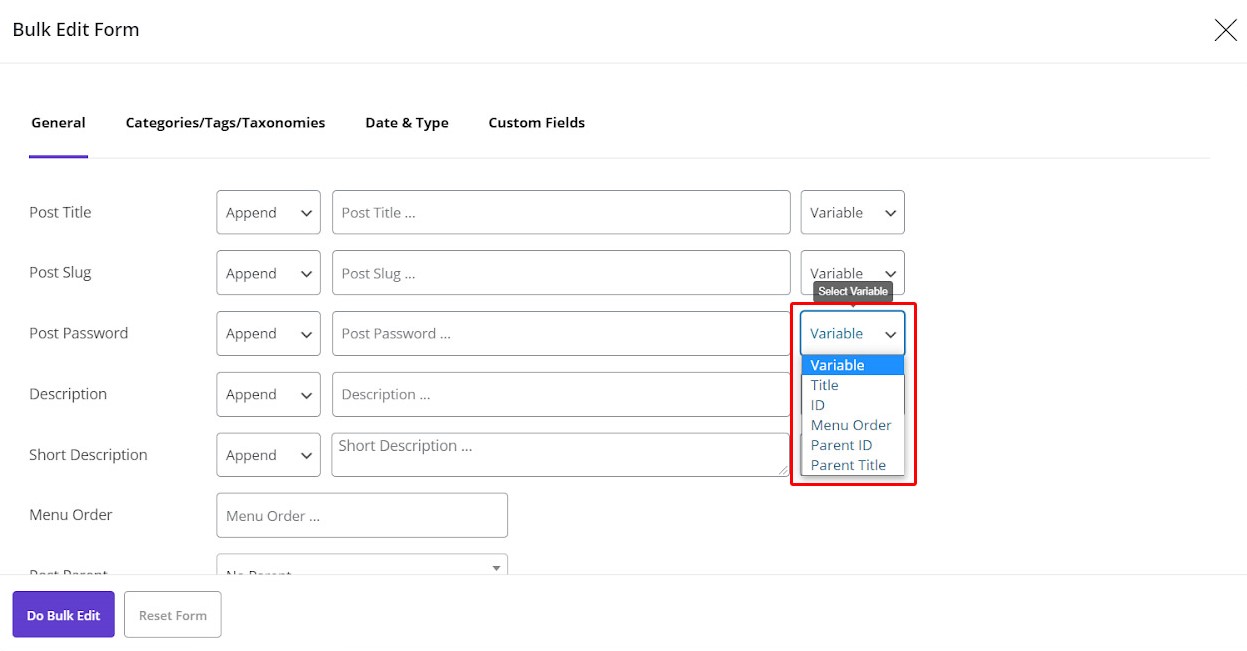
Task: Click the Menu Order field label
Action: (71, 514)
